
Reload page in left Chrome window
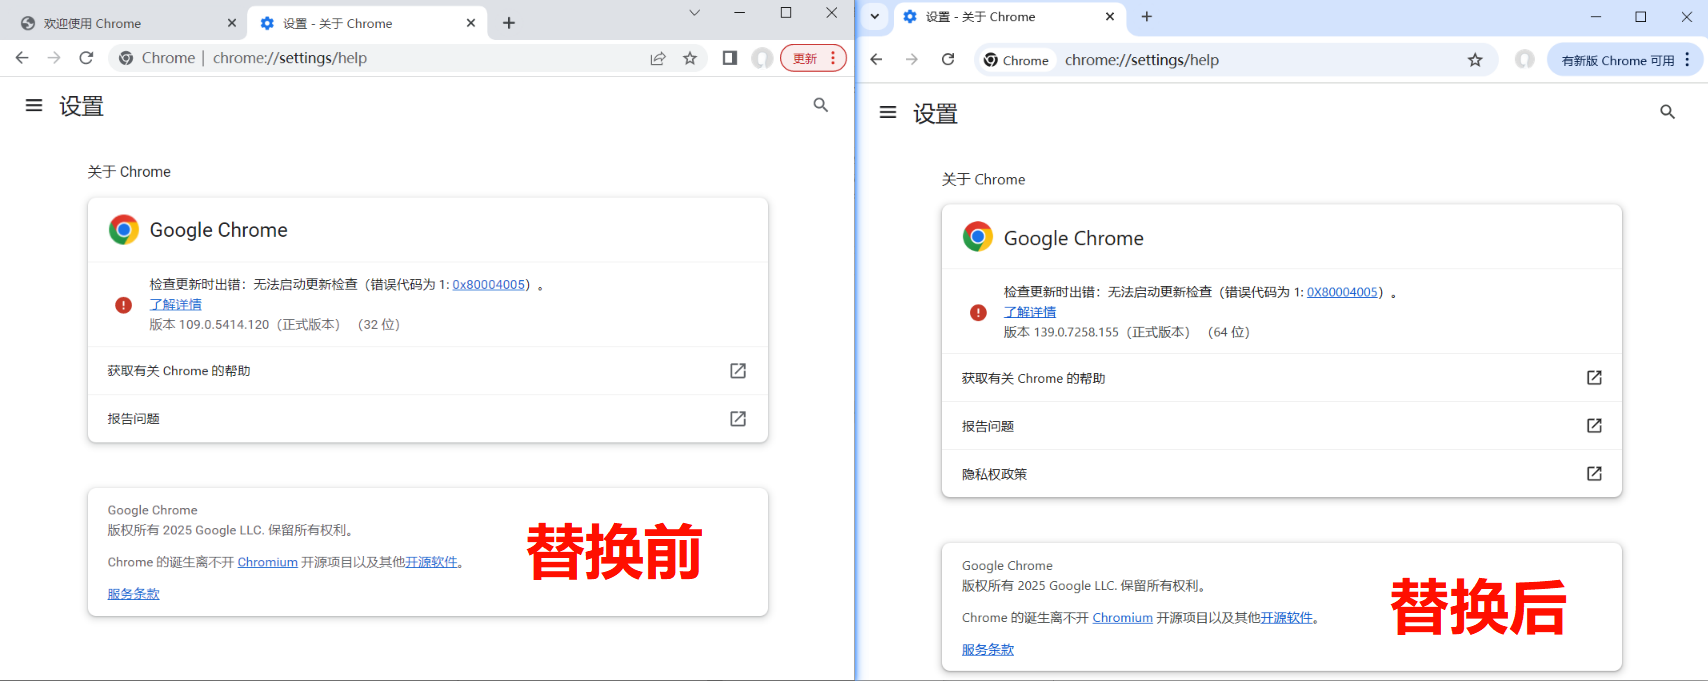click(x=86, y=58)
